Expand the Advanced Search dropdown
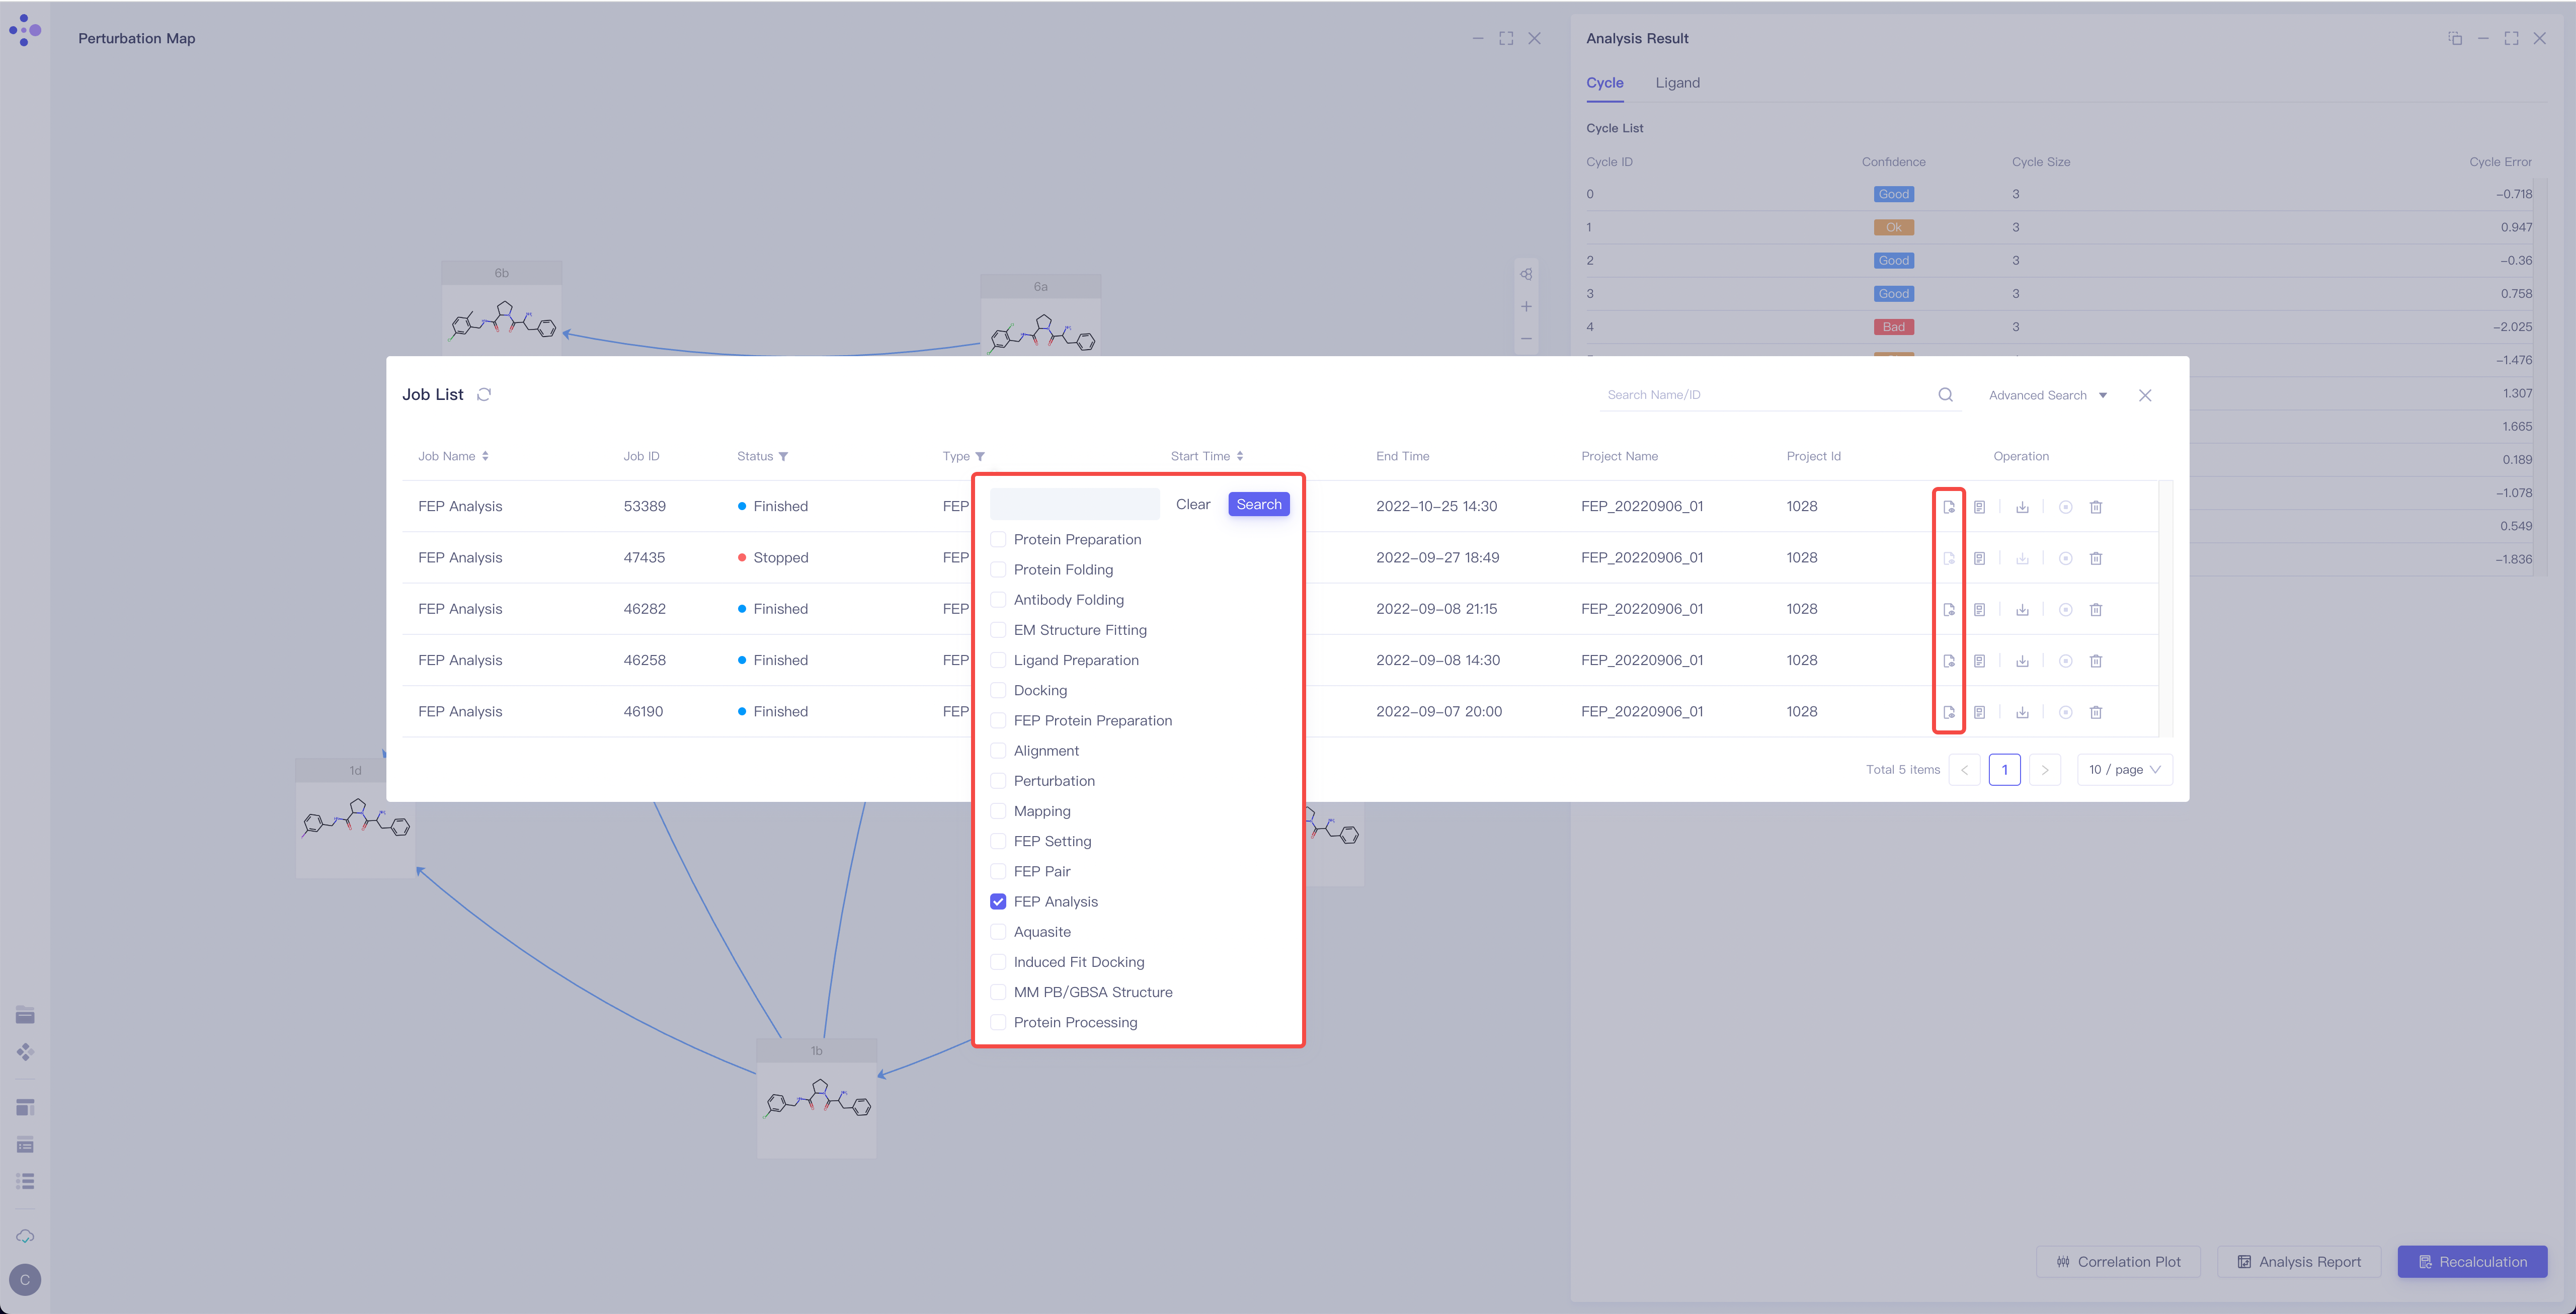Screen dimensions: 2576x1314 (x=2047, y=395)
